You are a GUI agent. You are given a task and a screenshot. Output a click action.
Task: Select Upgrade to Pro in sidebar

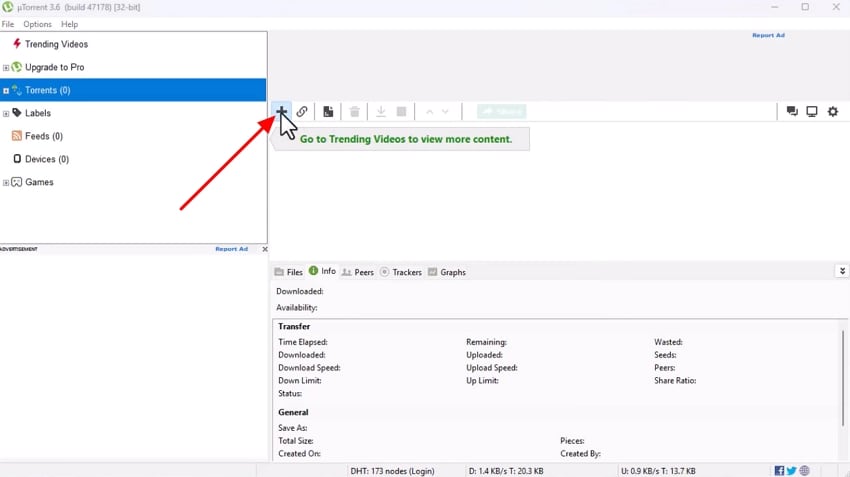coord(55,67)
